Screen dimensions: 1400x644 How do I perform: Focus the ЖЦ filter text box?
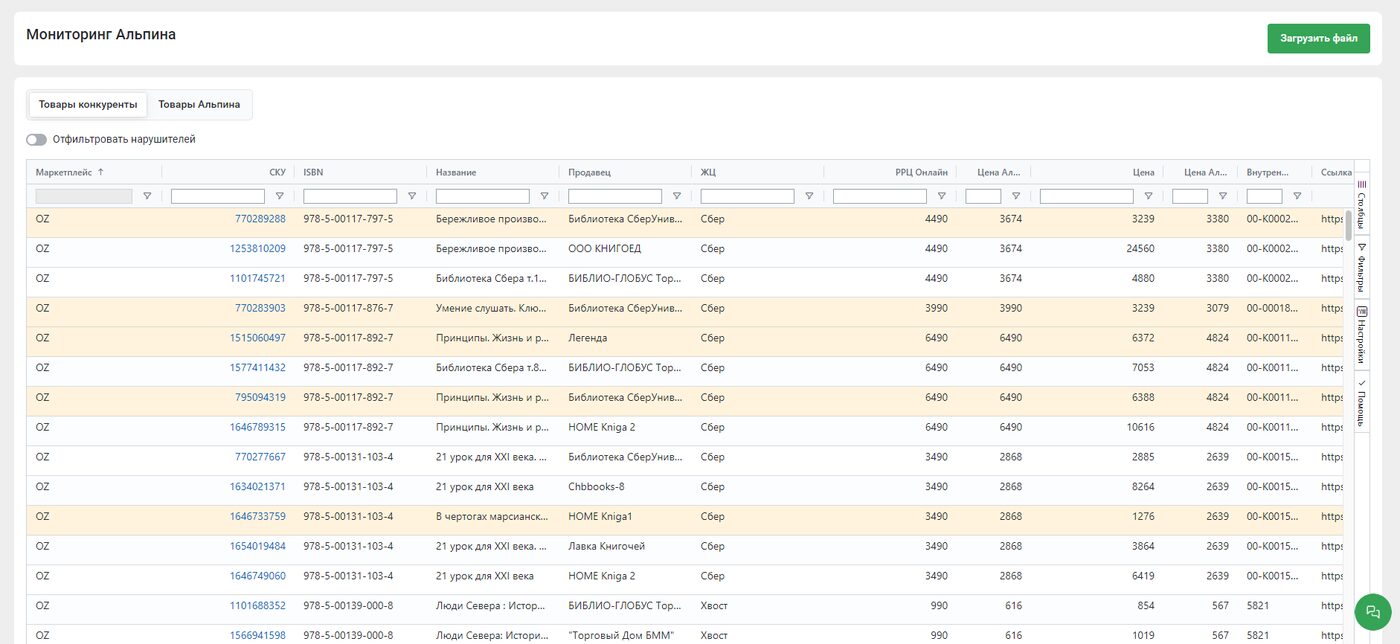click(x=747, y=197)
